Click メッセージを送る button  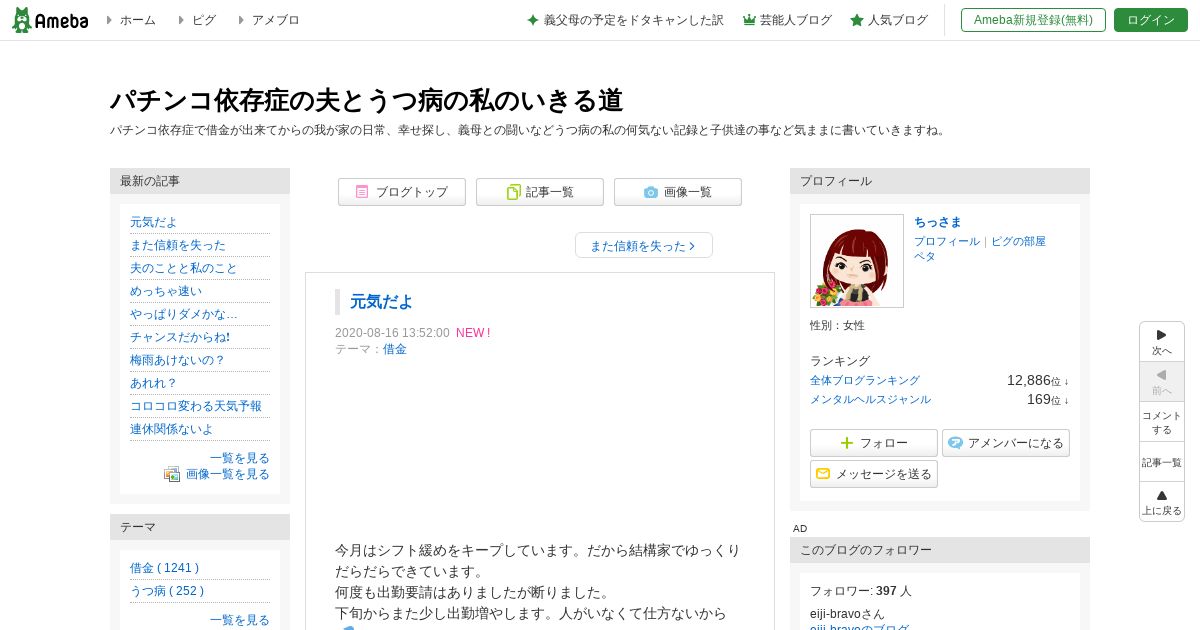[874, 474]
